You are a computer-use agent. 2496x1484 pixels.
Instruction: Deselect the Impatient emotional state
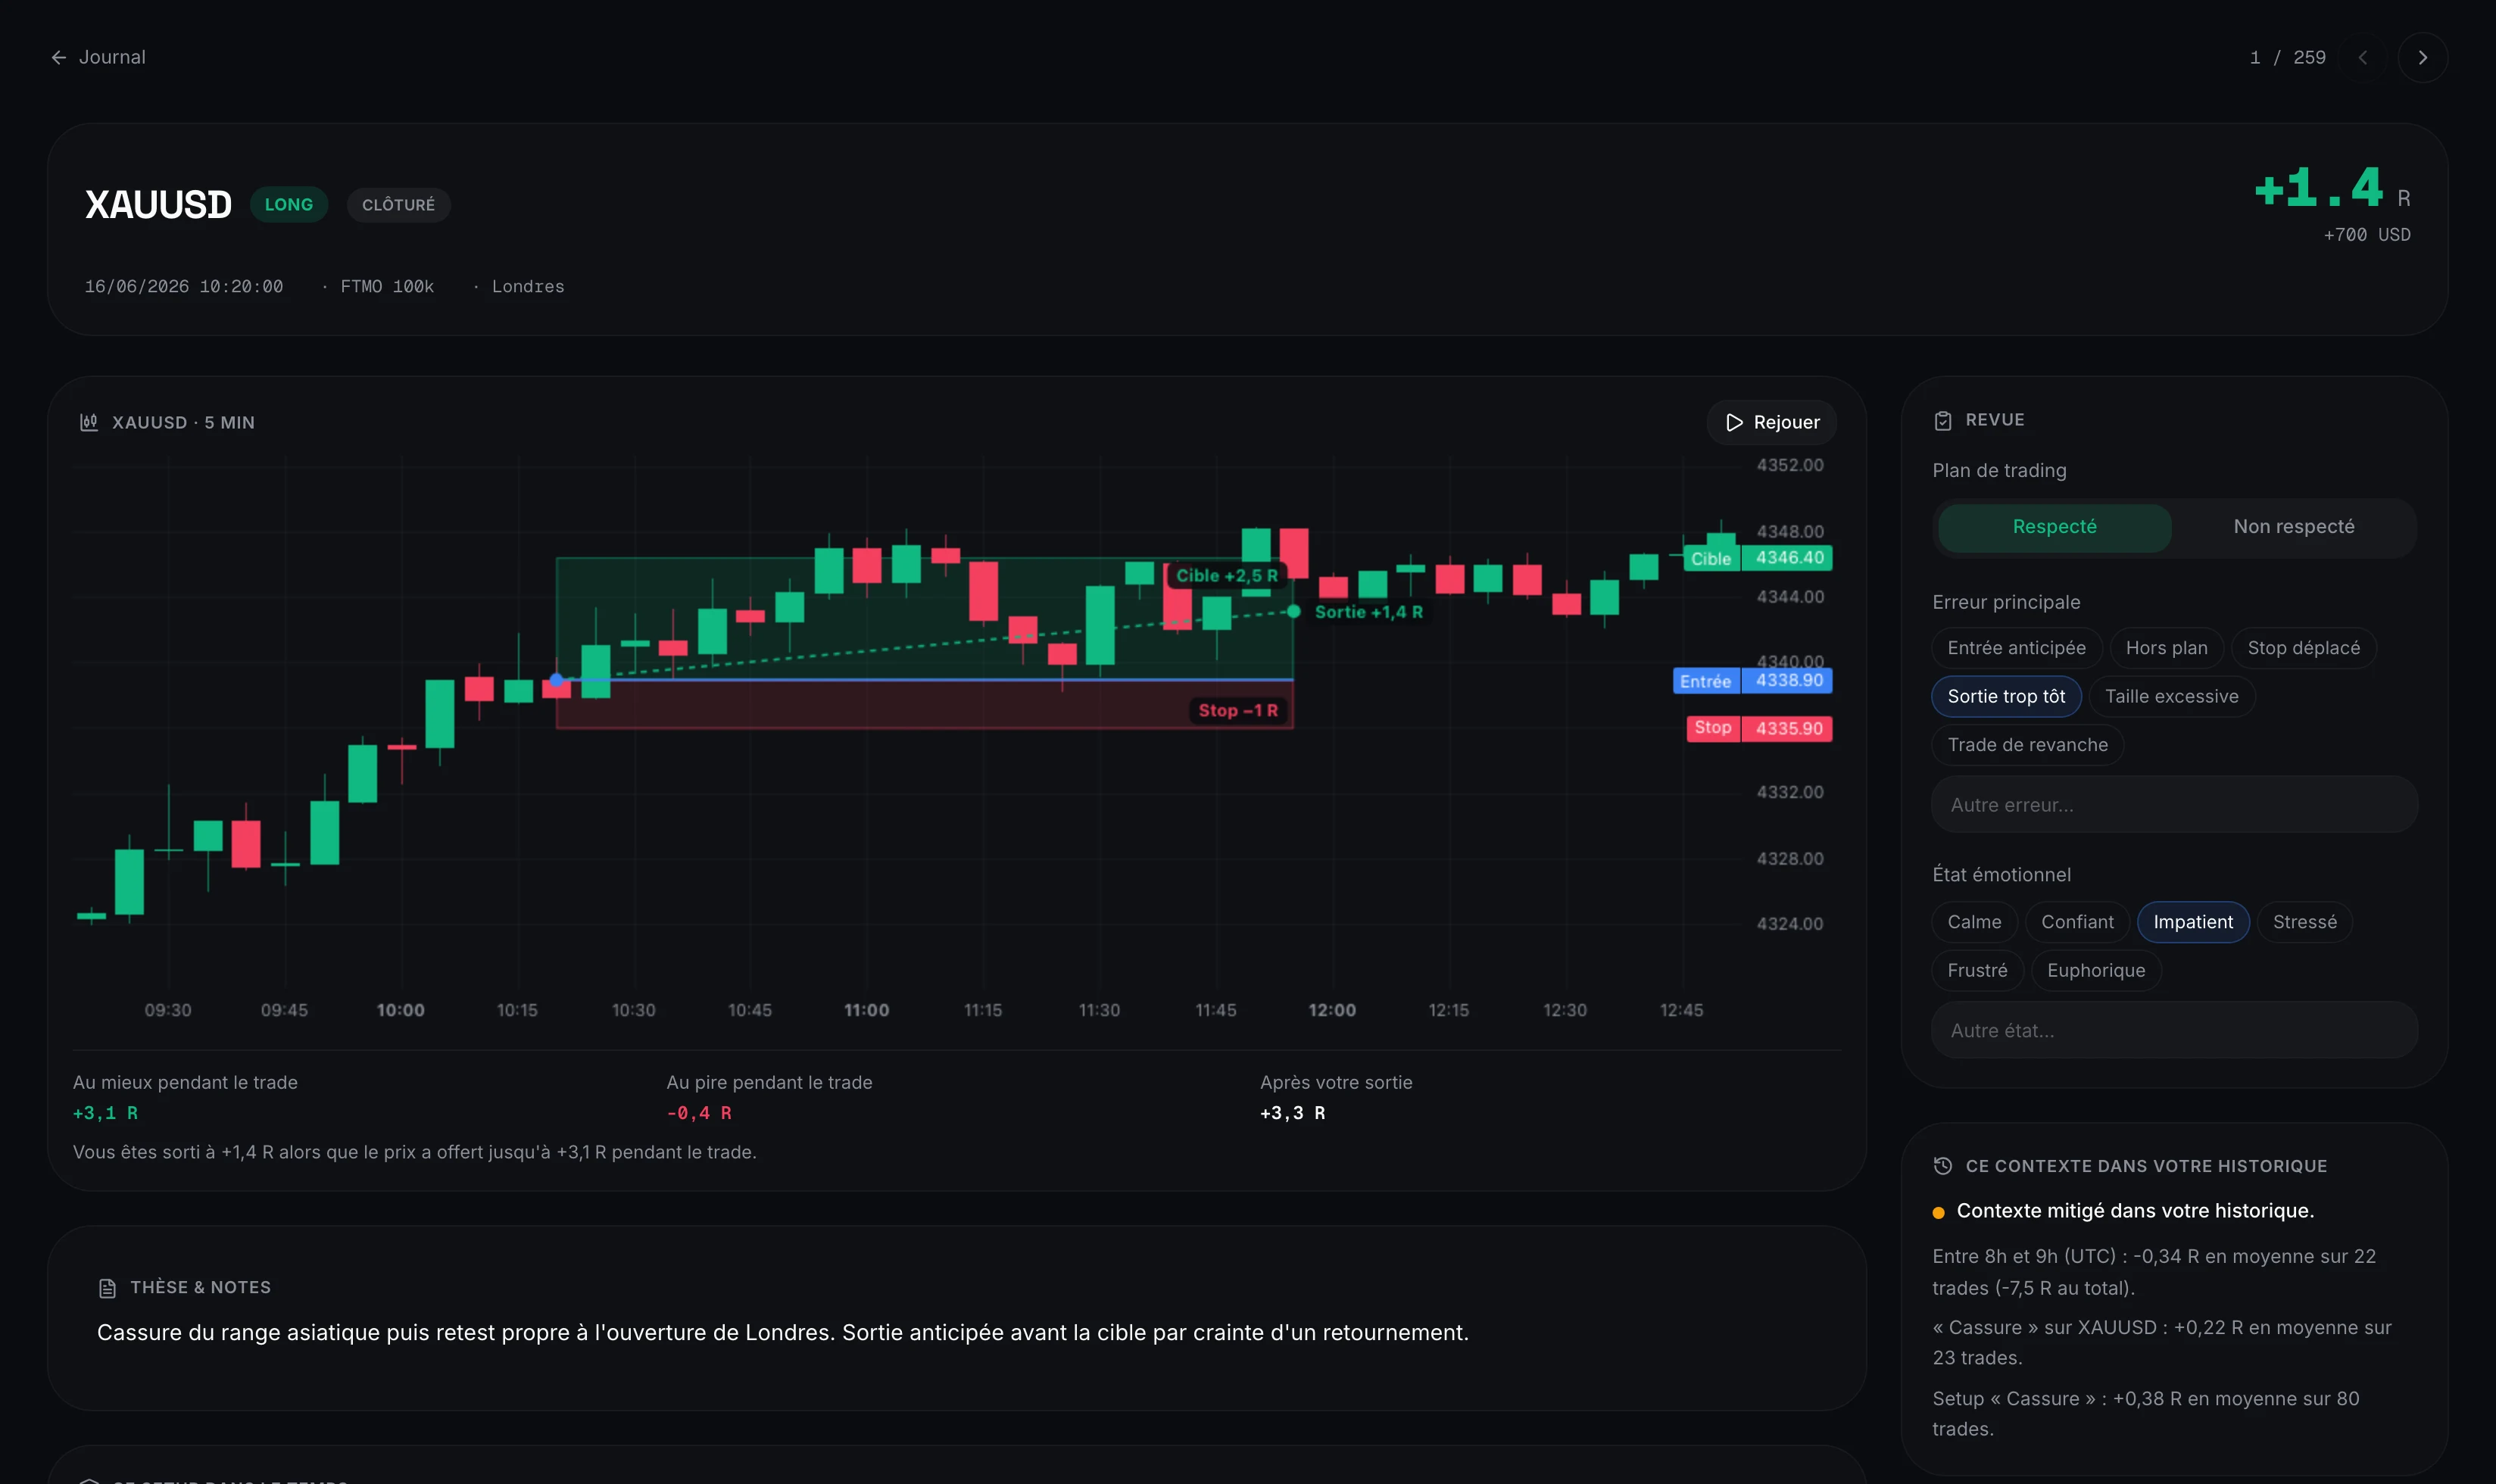[2192, 922]
